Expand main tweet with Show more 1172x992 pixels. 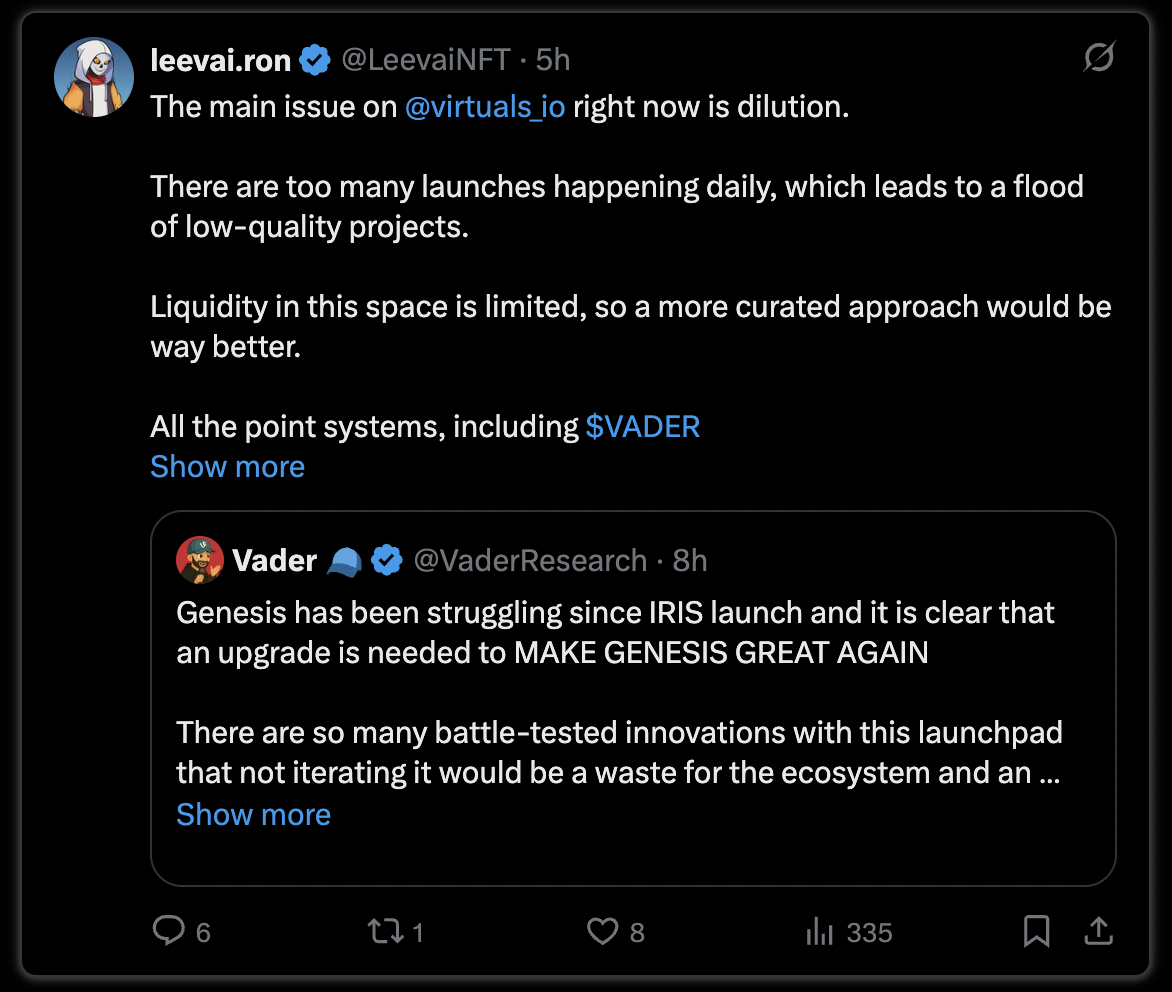coord(227,466)
